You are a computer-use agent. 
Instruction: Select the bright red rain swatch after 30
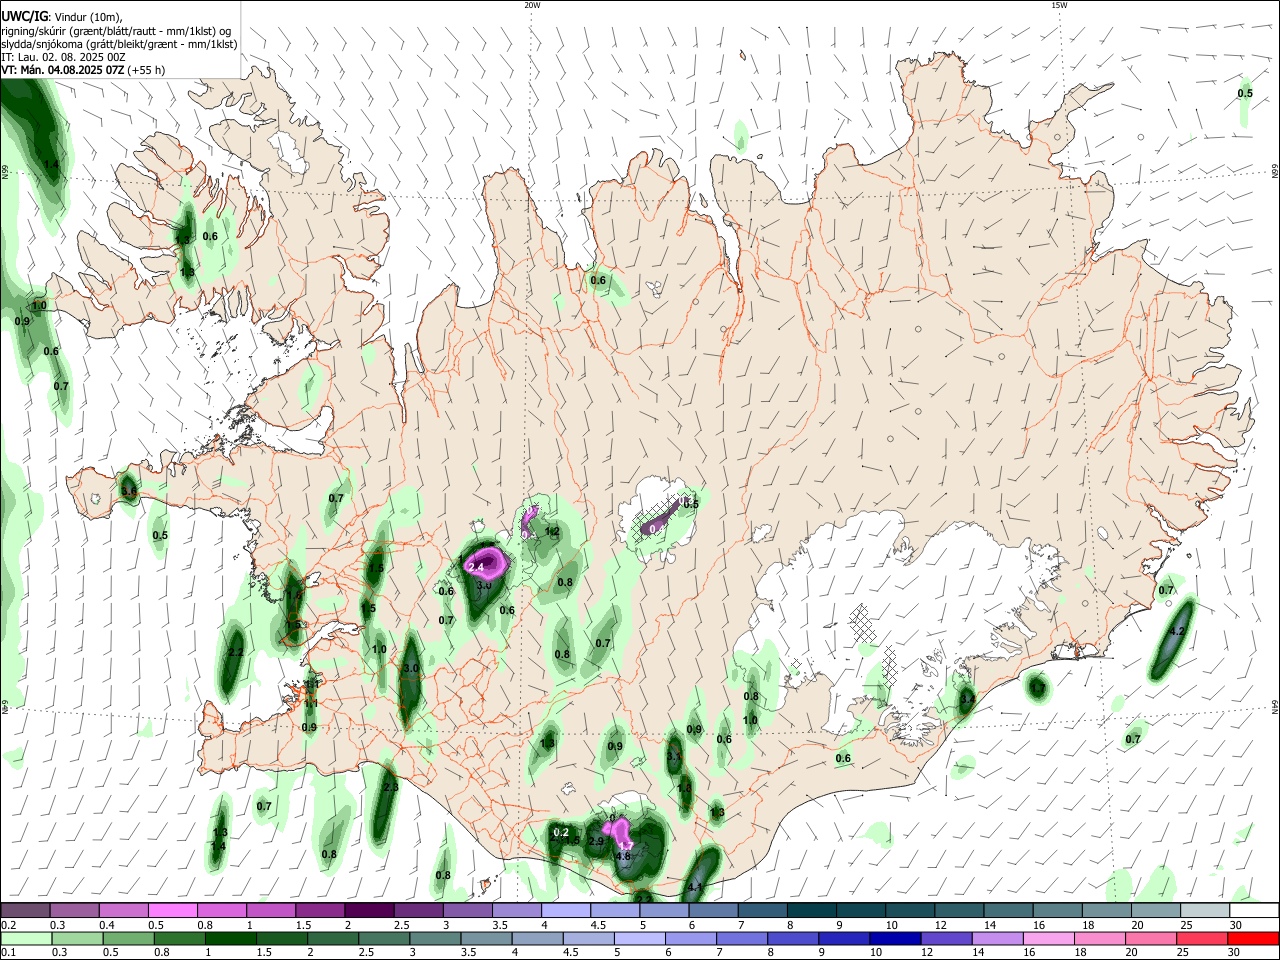(x=1254, y=938)
